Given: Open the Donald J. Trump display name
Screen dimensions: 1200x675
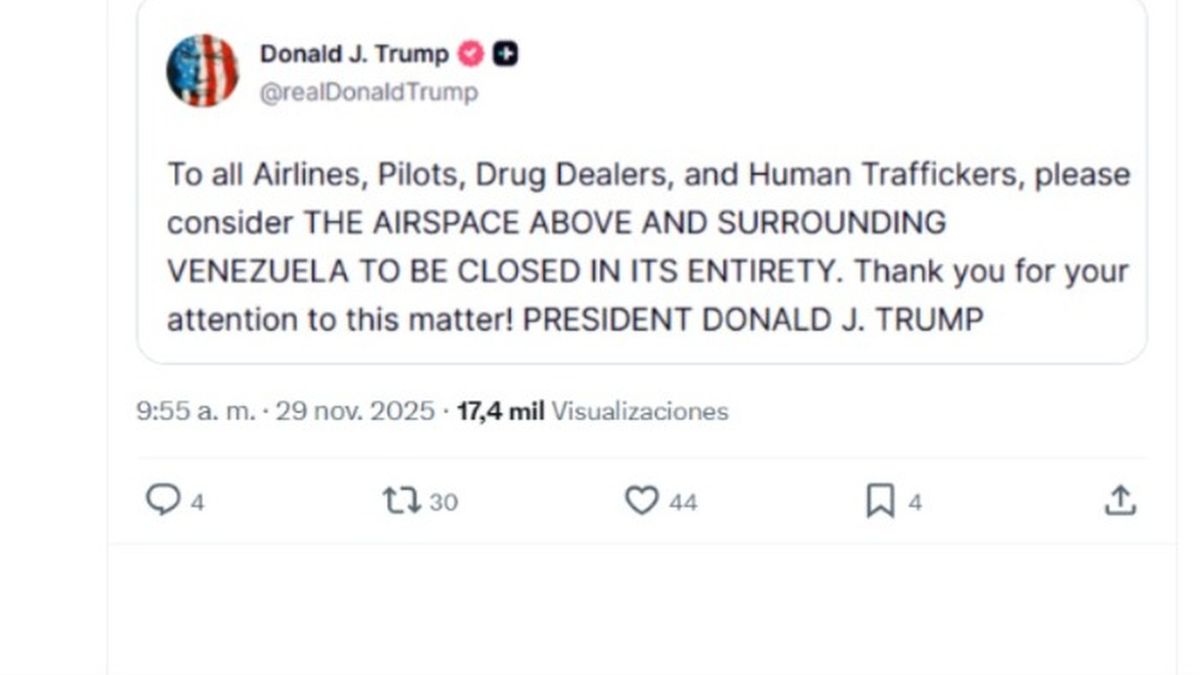Looking at the screenshot, I should [354, 54].
